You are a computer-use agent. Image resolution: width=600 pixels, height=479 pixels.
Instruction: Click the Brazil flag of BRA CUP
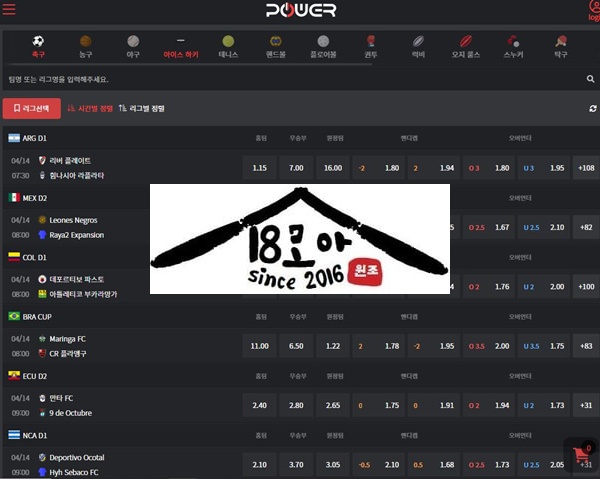pos(14,316)
